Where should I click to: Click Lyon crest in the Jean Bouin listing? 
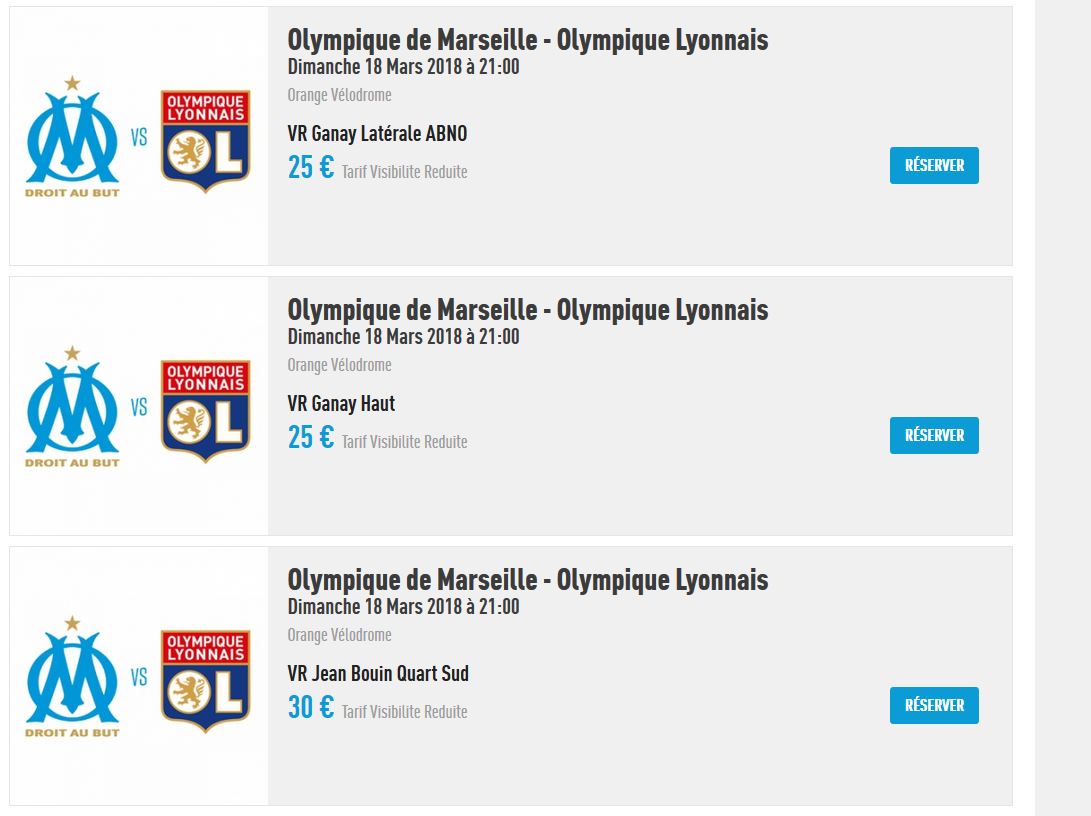coord(205,681)
